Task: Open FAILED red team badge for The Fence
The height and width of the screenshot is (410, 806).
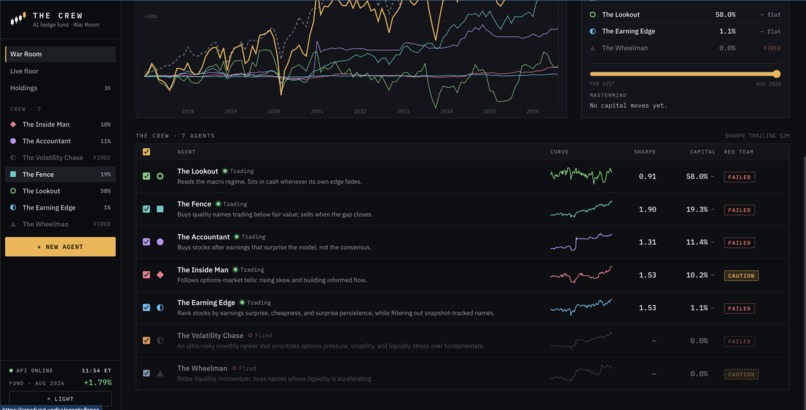Action: [739, 210]
